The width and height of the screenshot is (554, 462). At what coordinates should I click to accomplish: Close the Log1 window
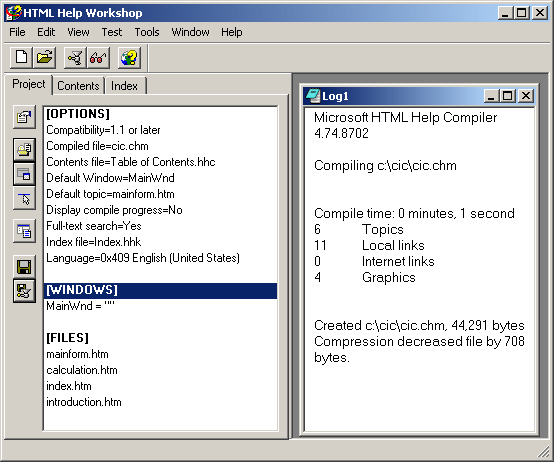(x=526, y=96)
